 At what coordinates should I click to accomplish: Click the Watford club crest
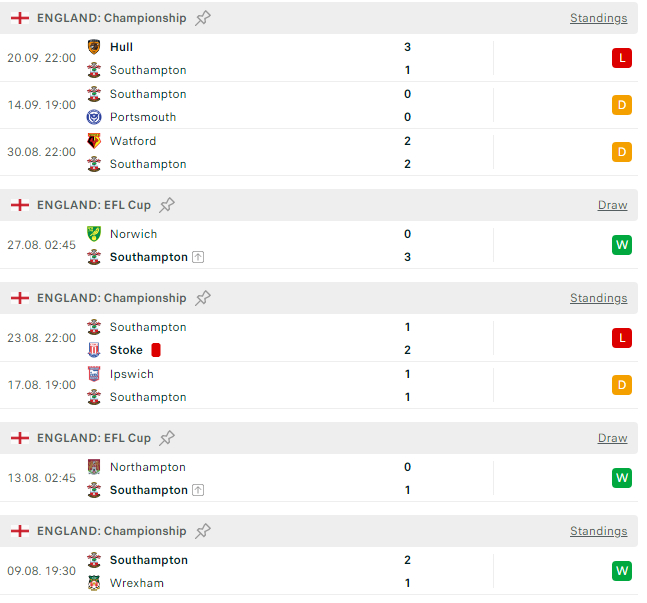tap(94, 141)
